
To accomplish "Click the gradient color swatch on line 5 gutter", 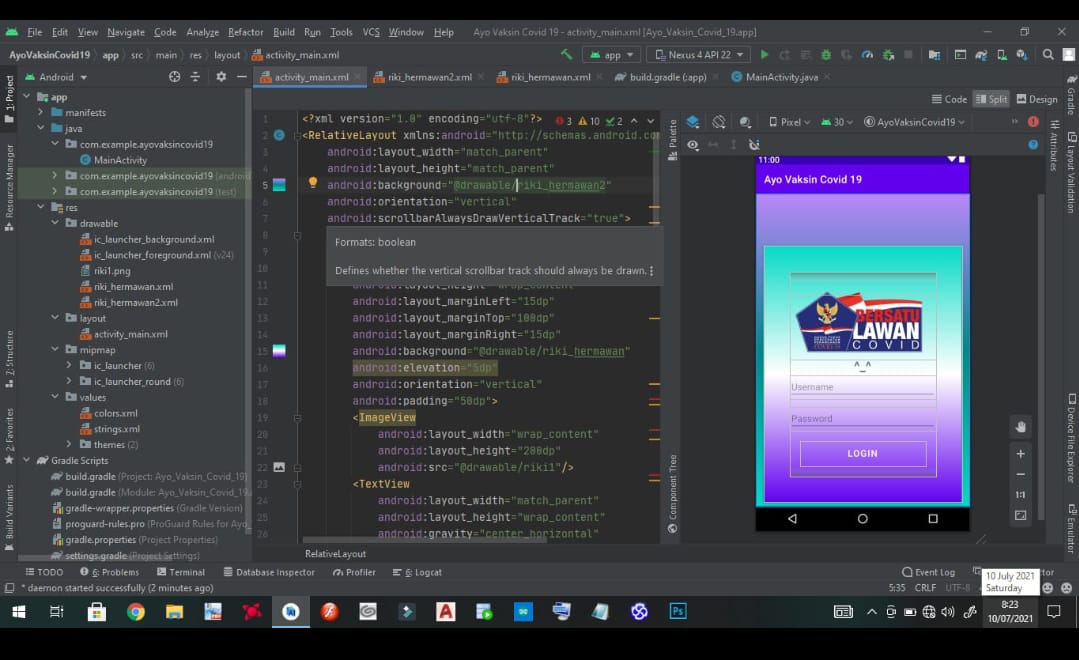I will 279,185.
